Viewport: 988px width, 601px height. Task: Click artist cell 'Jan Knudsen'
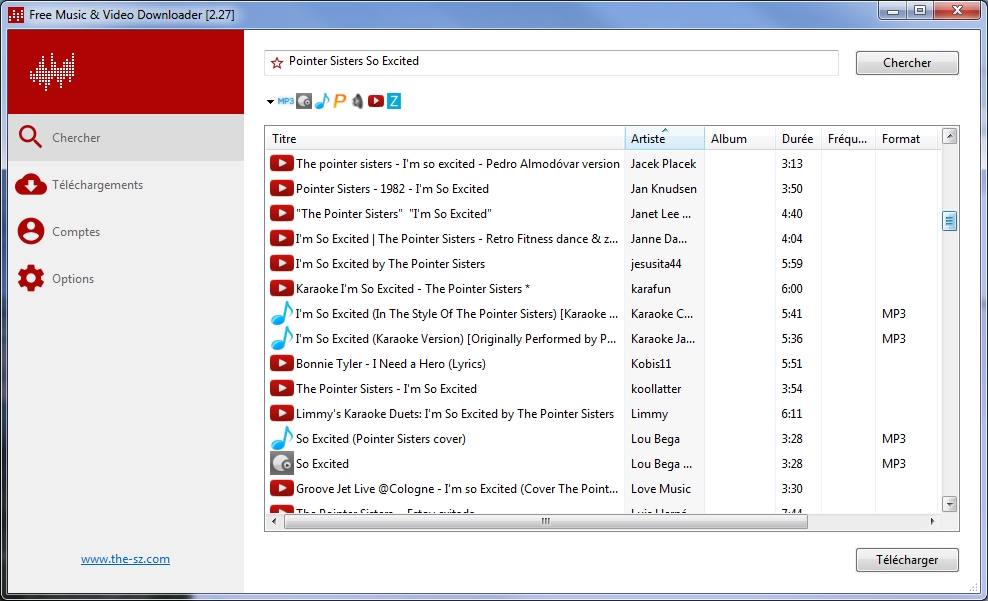(663, 188)
